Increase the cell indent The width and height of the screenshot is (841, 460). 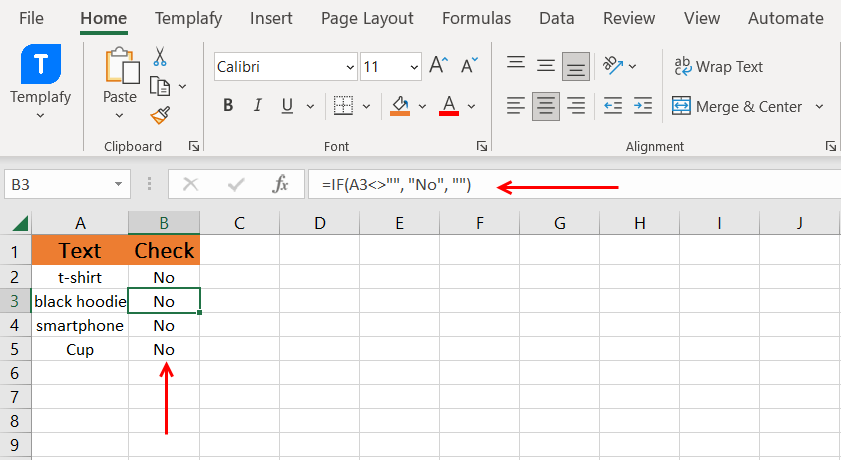[643, 106]
